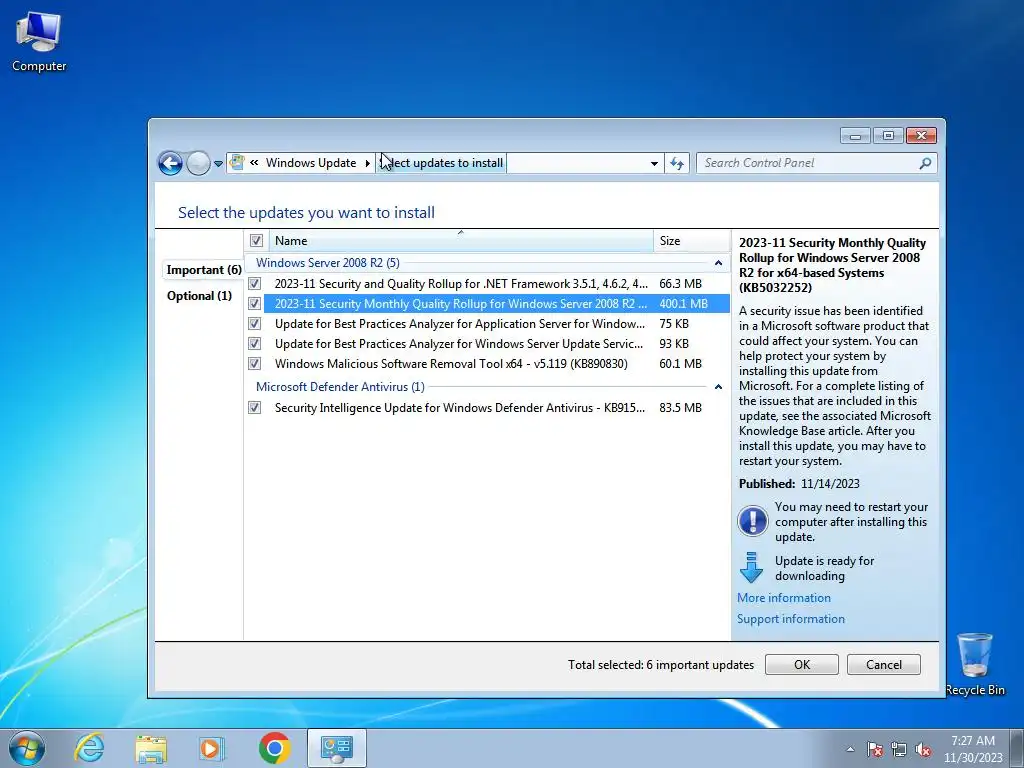Sort by the Name column header
Image resolution: width=1024 pixels, height=768 pixels.
tap(462, 240)
